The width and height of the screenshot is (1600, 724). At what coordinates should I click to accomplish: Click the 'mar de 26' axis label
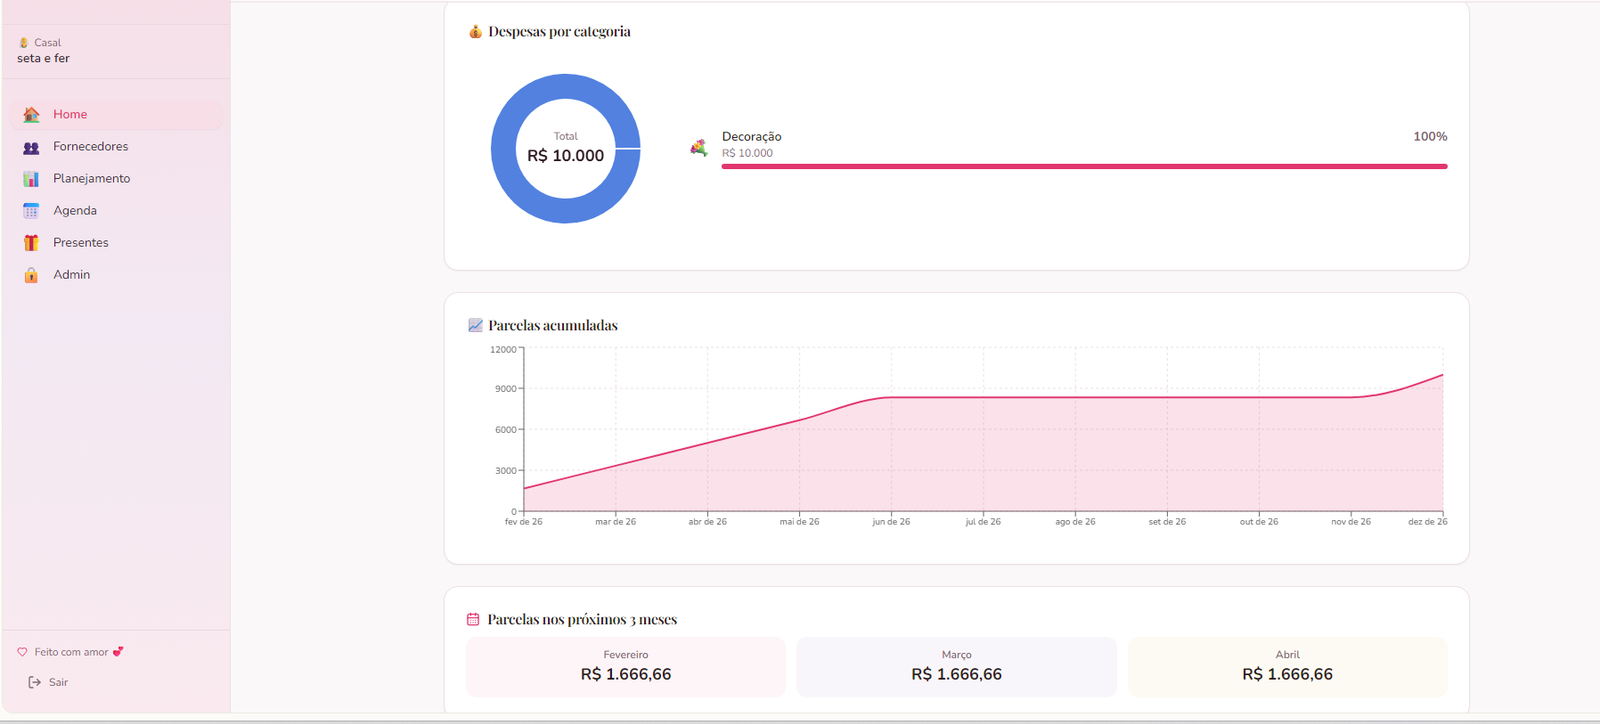click(616, 522)
